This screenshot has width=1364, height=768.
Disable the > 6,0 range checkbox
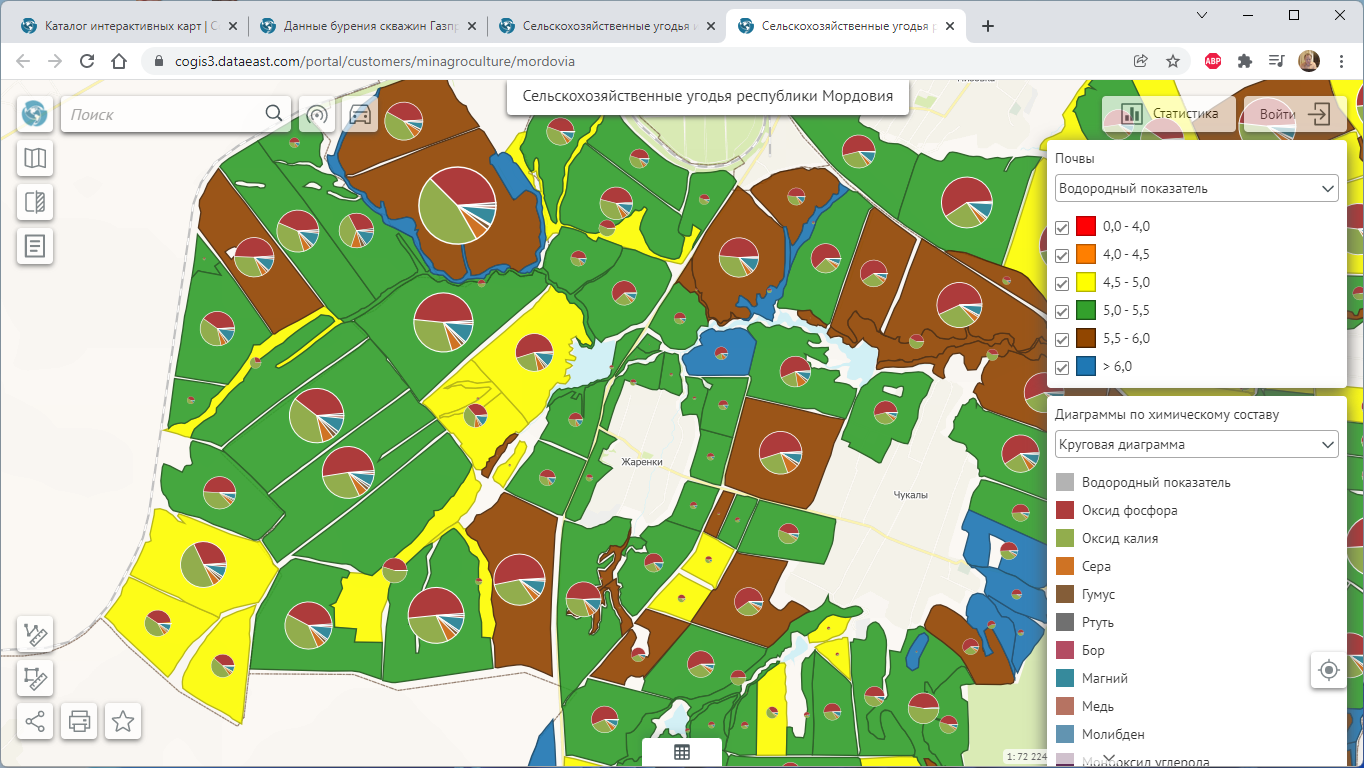click(x=1062, y=367)
